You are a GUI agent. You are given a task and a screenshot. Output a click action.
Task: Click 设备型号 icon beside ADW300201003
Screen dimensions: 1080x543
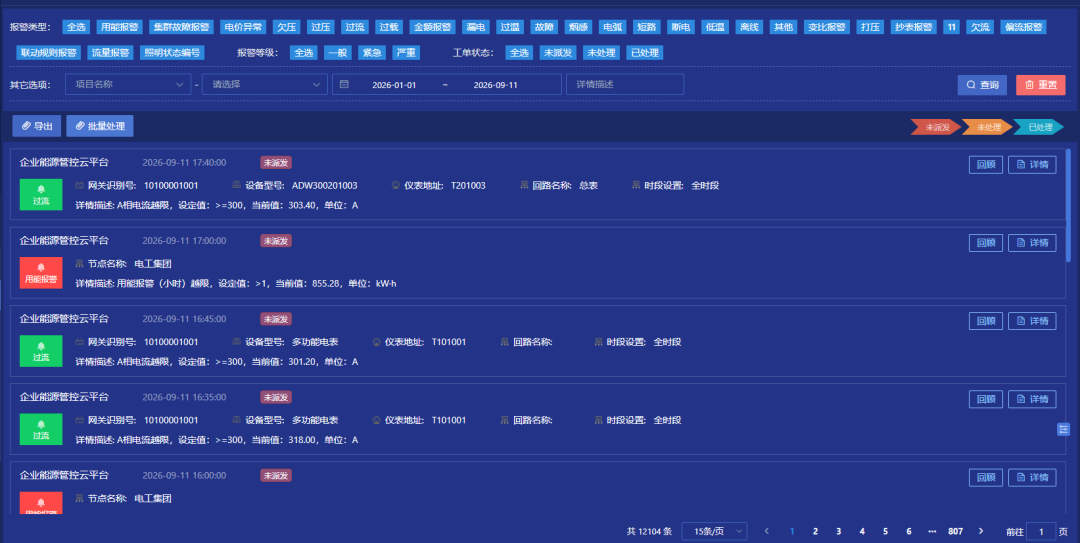pos(237,185)
